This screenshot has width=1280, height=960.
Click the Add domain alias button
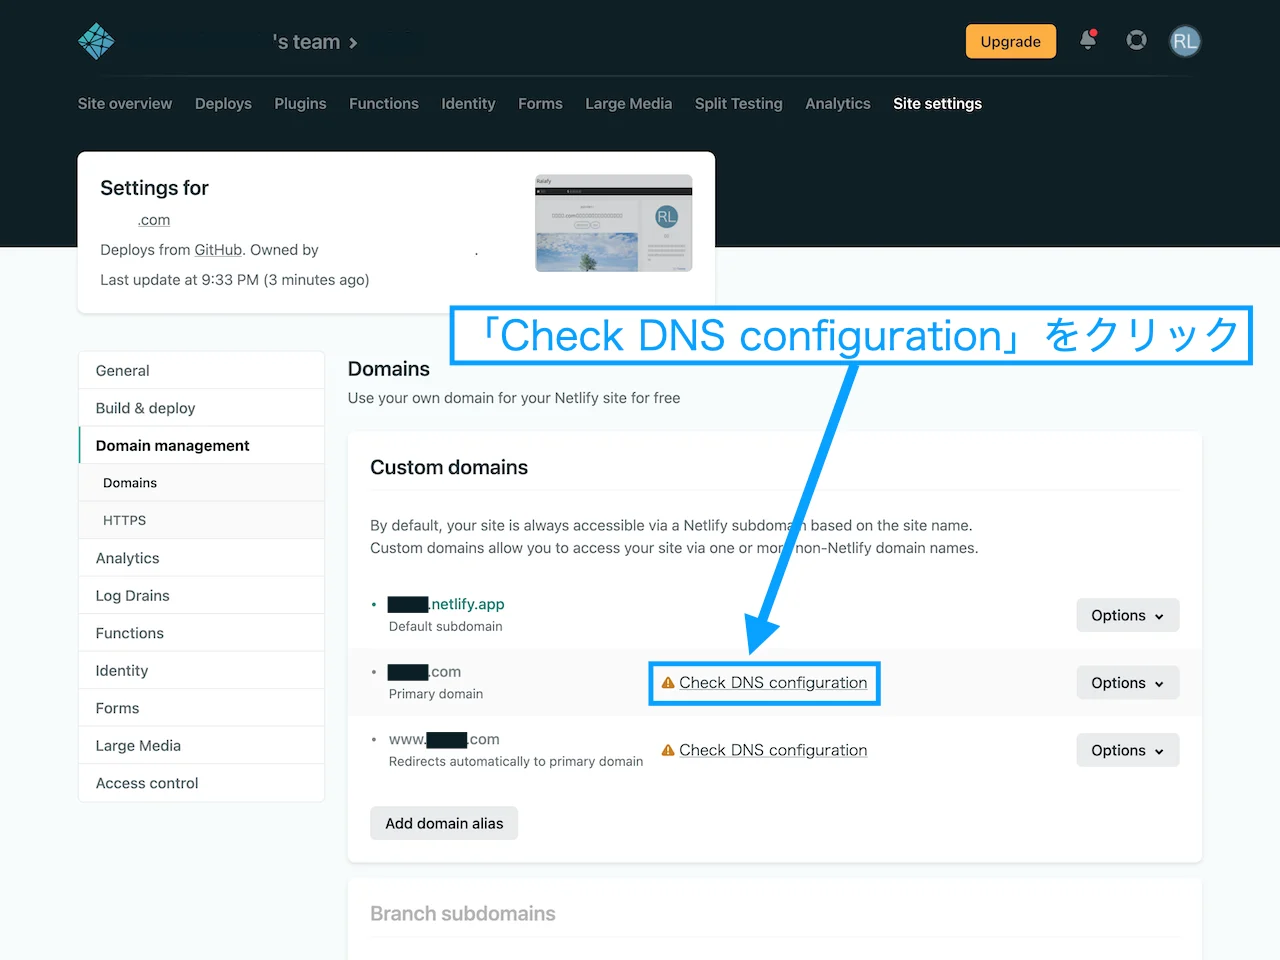tap(443, 823)
